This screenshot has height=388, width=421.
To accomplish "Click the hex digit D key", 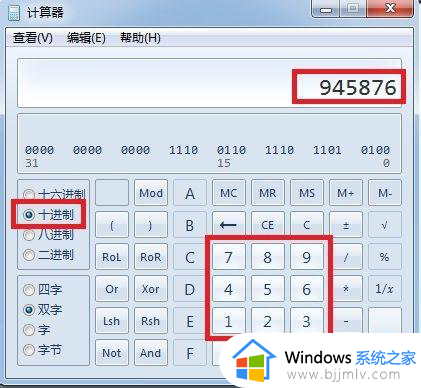I will (x=190, y=289).
